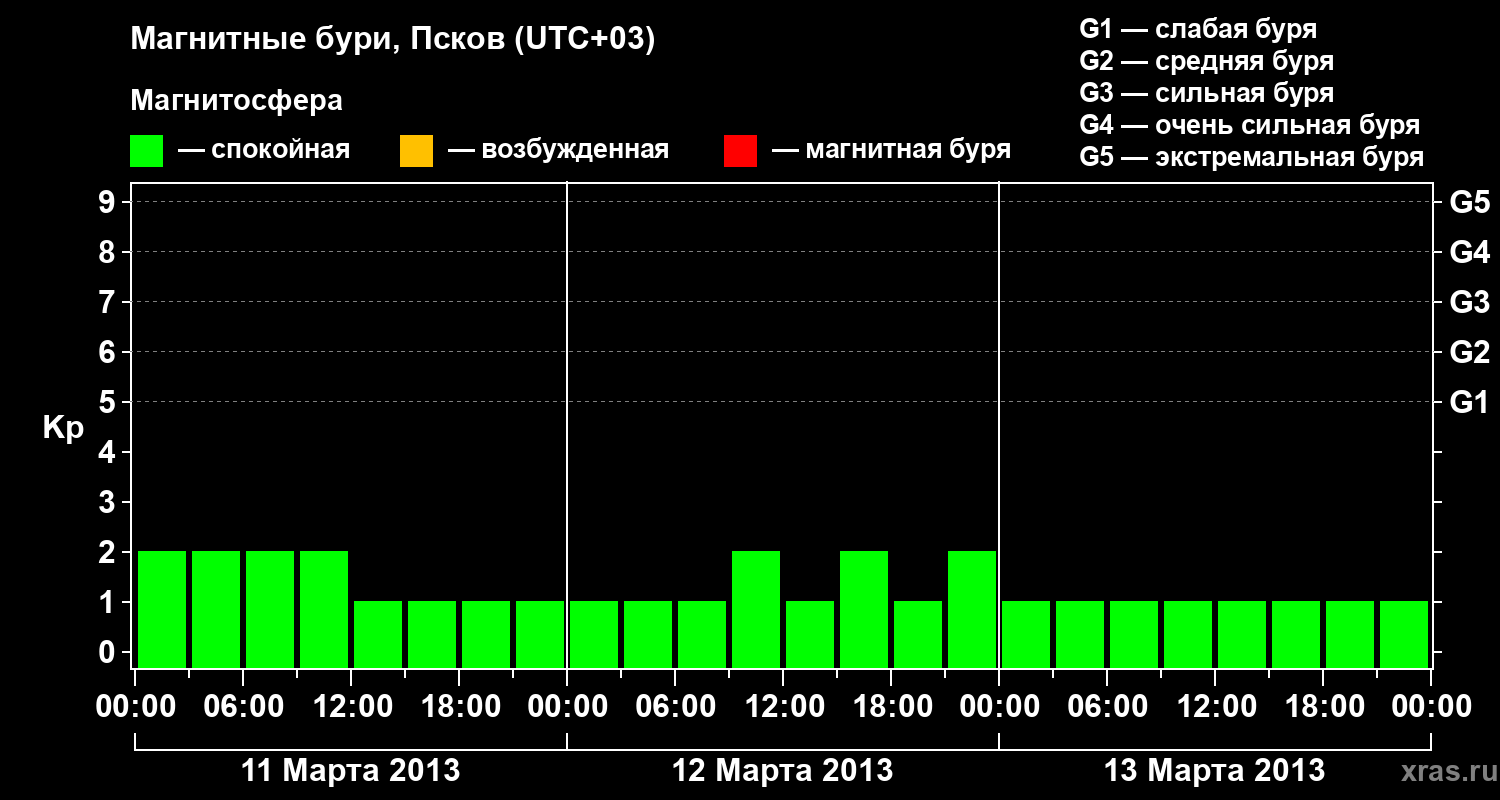Click the last bar of 13 March (21:00–00:00)
Image resolution: width=1500 pixels, height=800 pixels.
pos(1404,634)
